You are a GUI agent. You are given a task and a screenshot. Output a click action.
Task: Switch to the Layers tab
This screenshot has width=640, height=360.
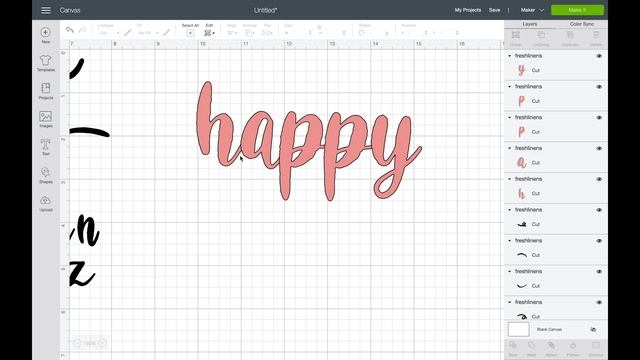[x=530, y=24]
